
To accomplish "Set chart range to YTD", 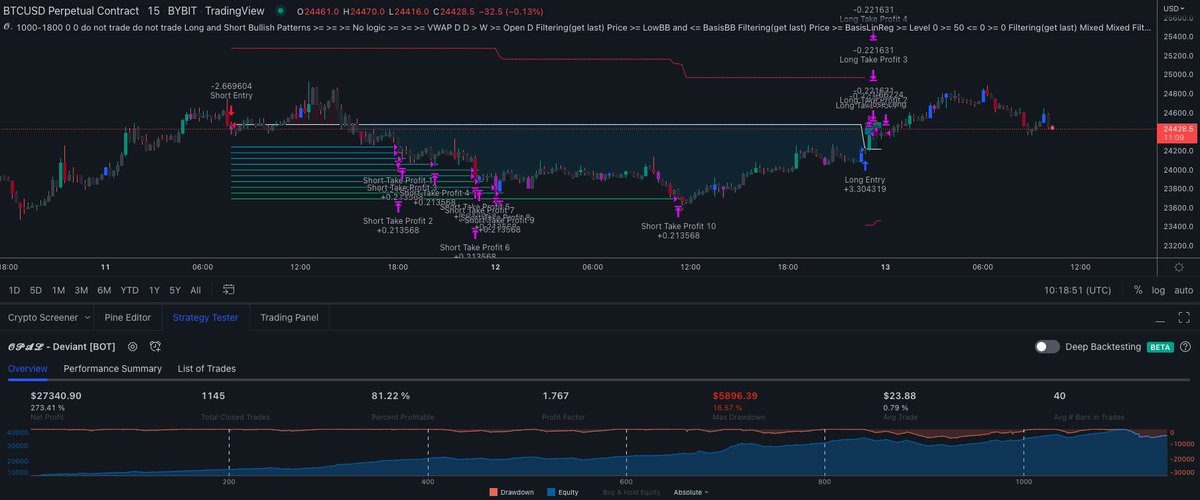I will pyautogui.click(x=129, y=290).
